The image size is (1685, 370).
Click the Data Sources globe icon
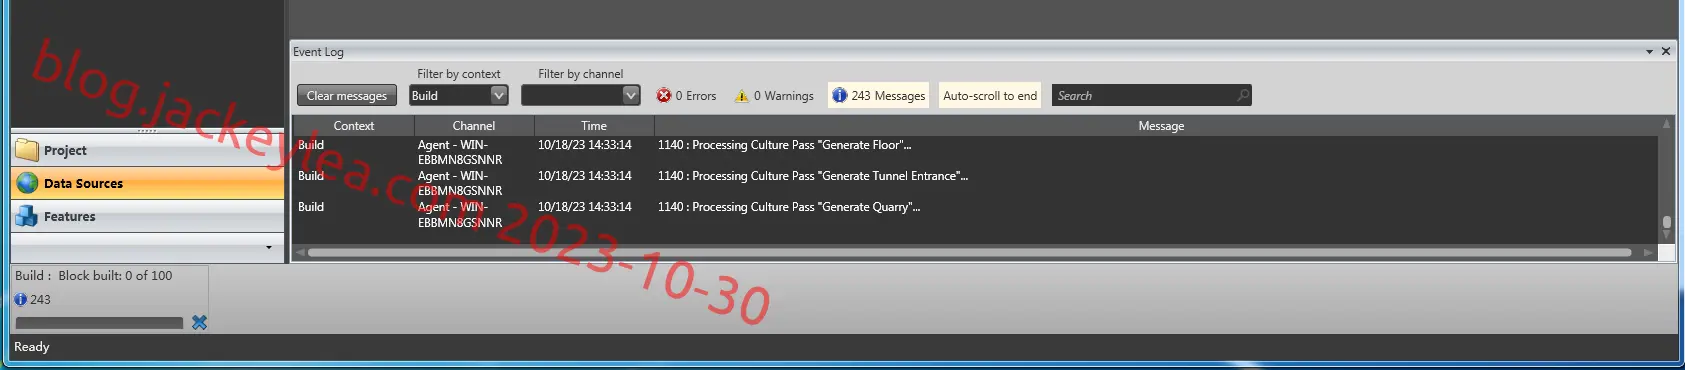(x=27, y=183)
